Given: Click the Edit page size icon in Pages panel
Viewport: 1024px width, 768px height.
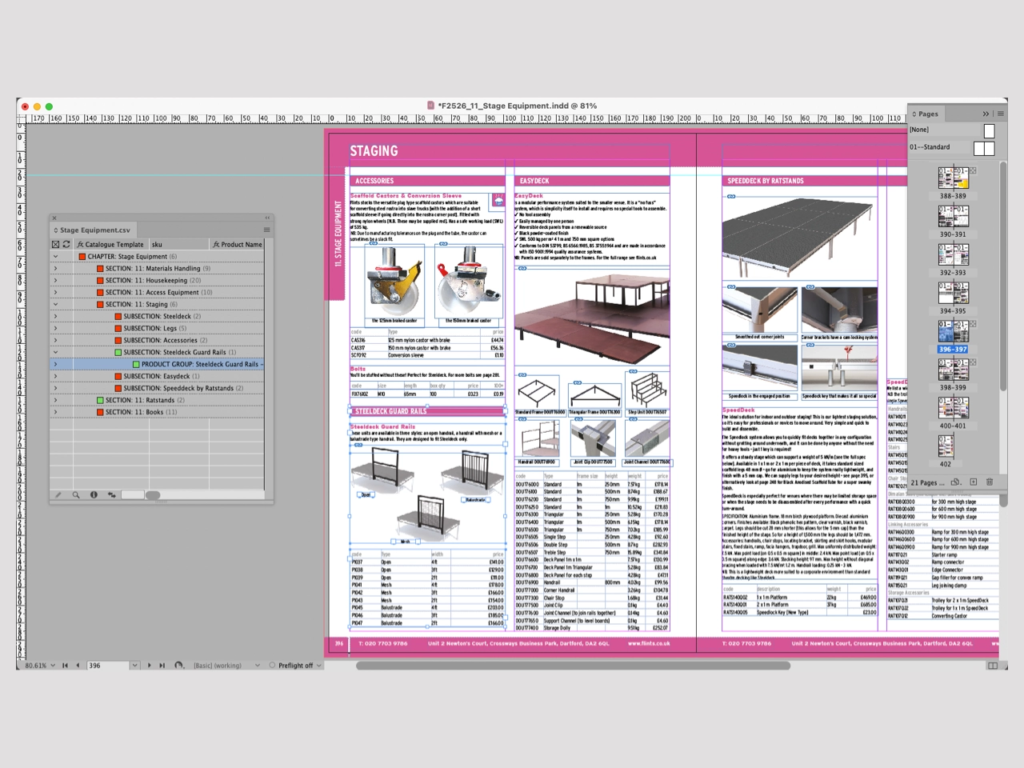Looking at the screenshot, I should point(956,483).
